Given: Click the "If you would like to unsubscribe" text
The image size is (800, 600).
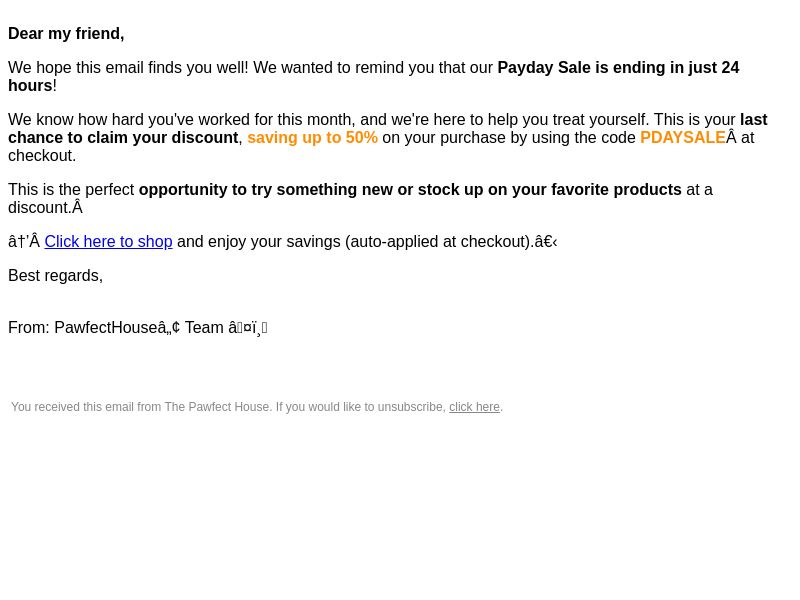Looking at the screenshot, I should point(361,407).
